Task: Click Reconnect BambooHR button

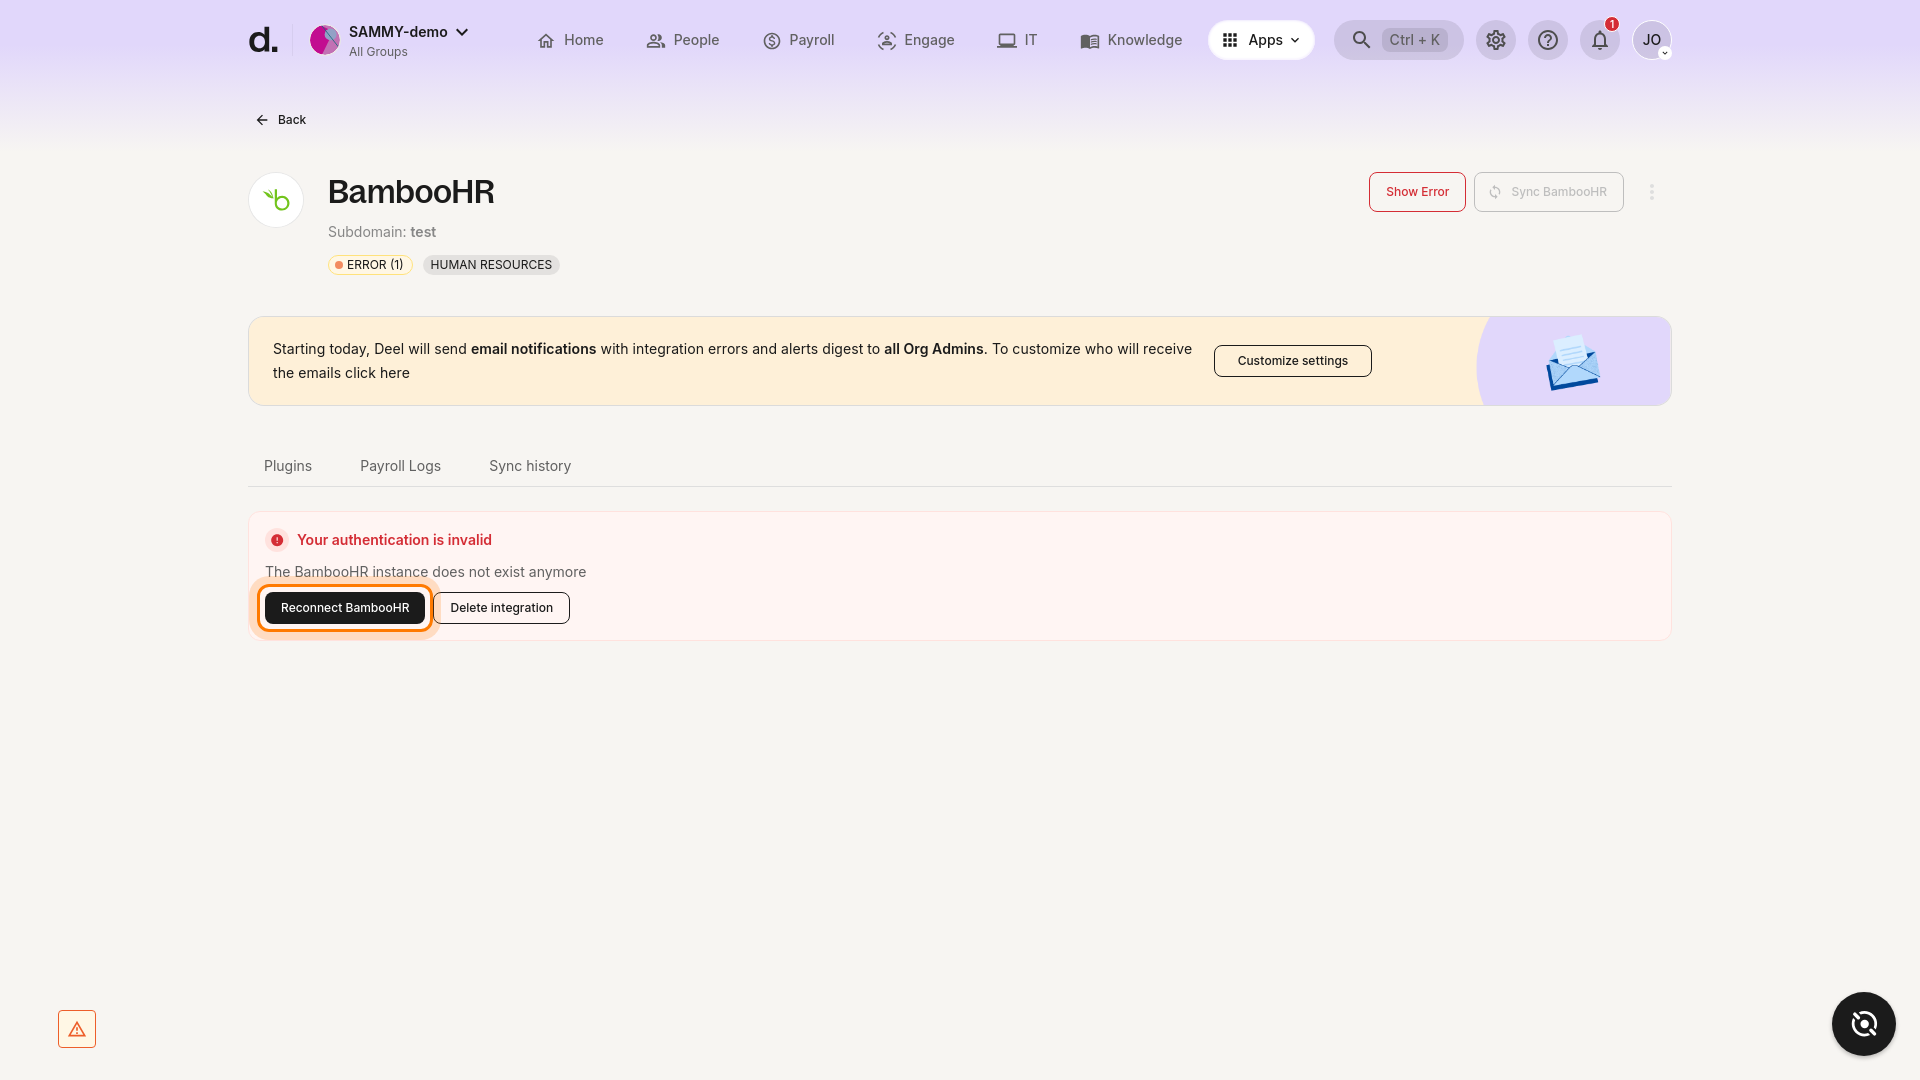Action: click(x=345, y=608)
